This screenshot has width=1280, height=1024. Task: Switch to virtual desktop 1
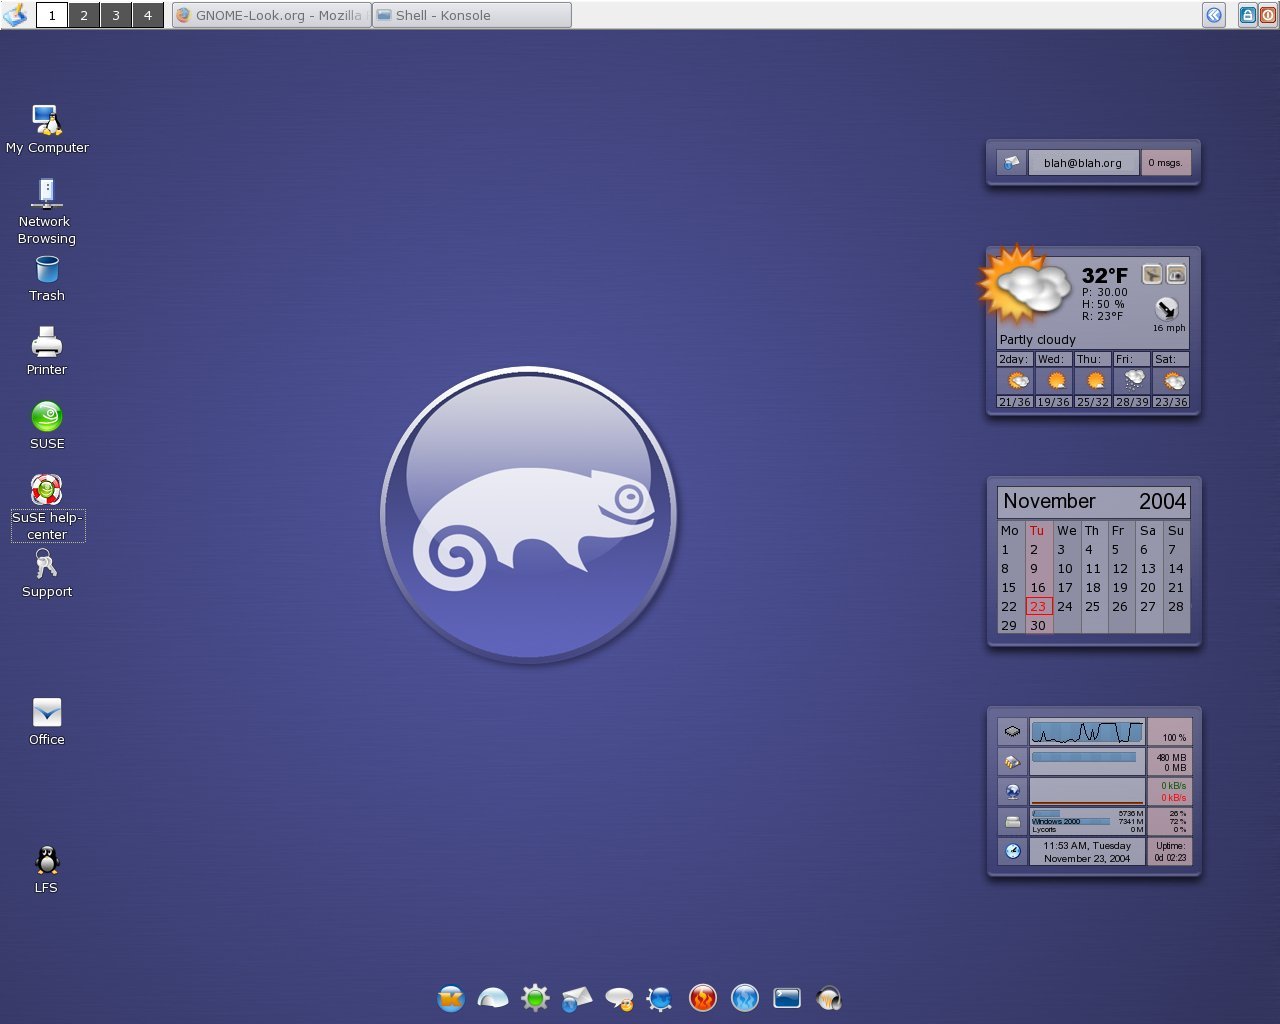point(52,15)
